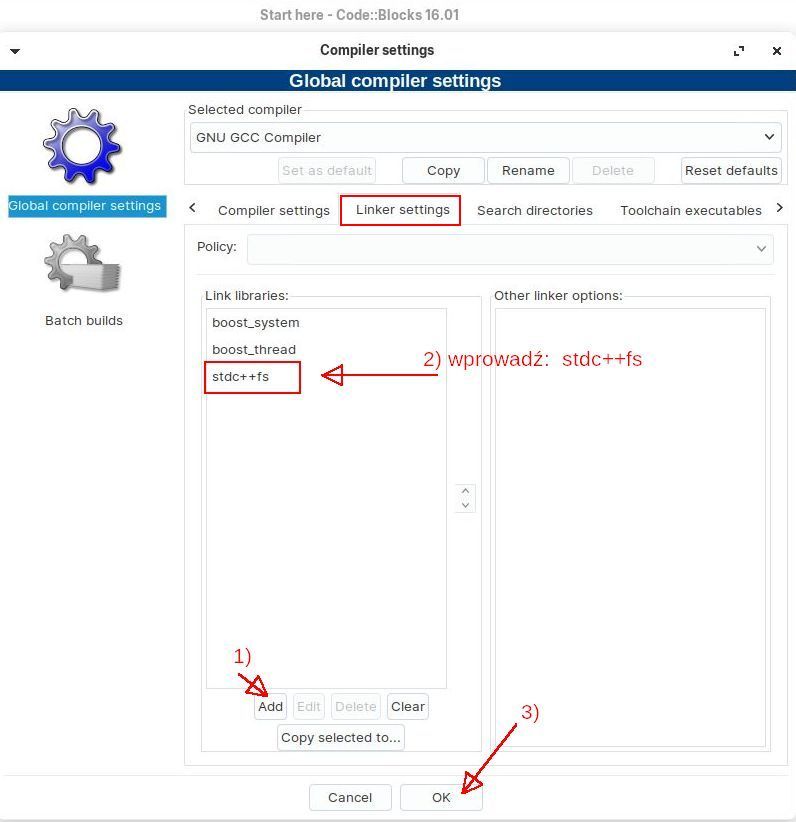Switch to the Compiler settings tab
The image size is (796, 822).
tap(274, 210)
